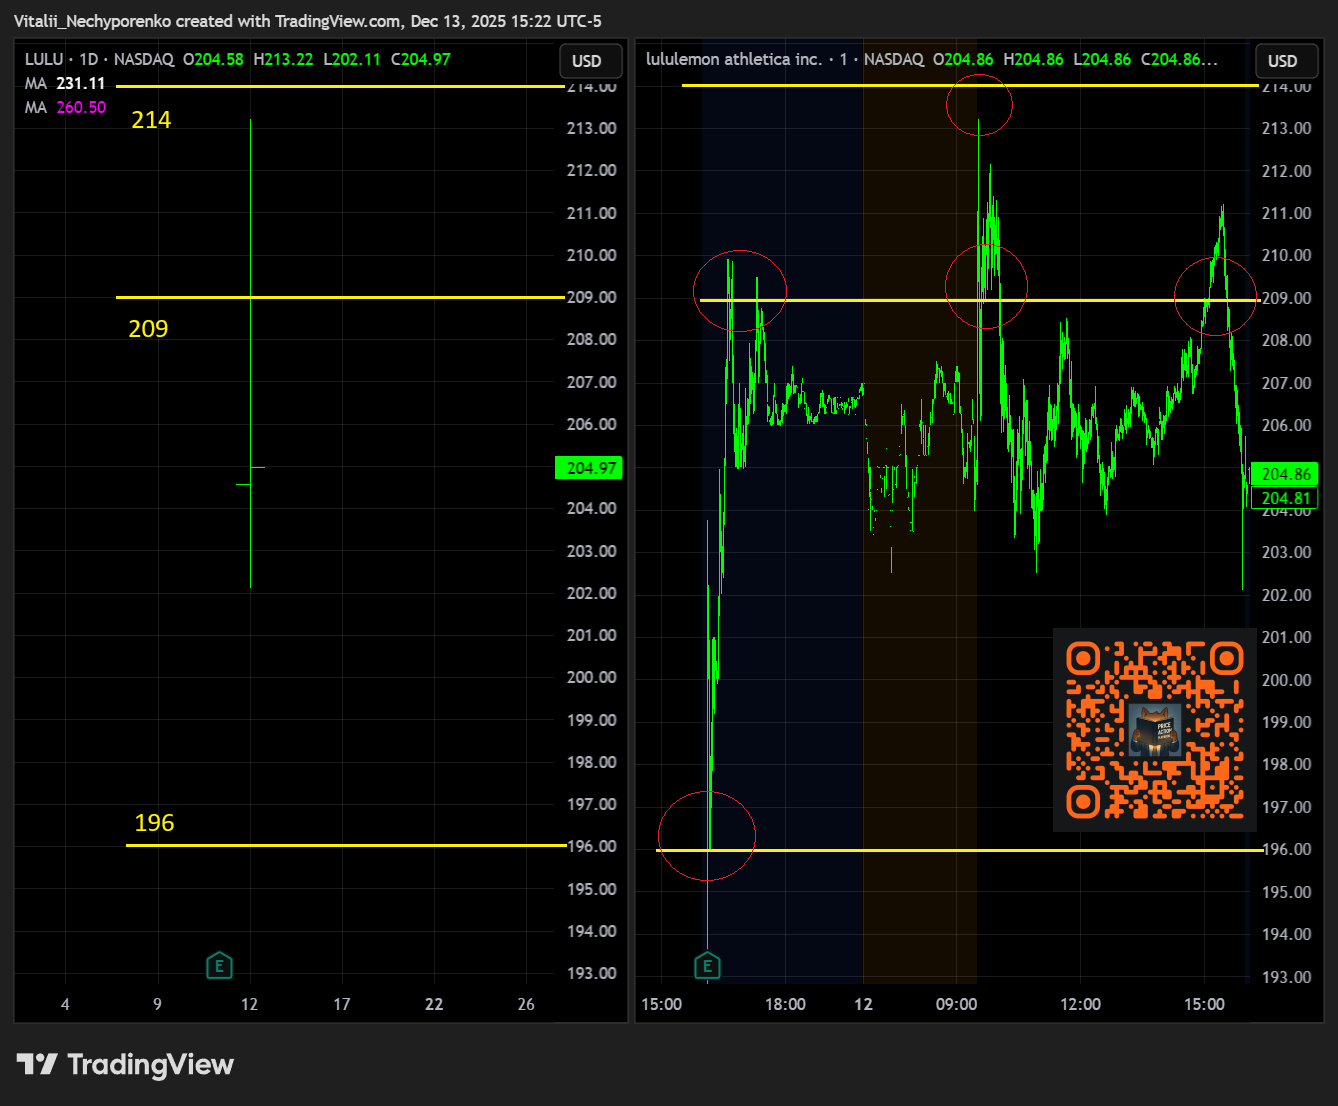Click the yellow 214 text label

point(151,120)
